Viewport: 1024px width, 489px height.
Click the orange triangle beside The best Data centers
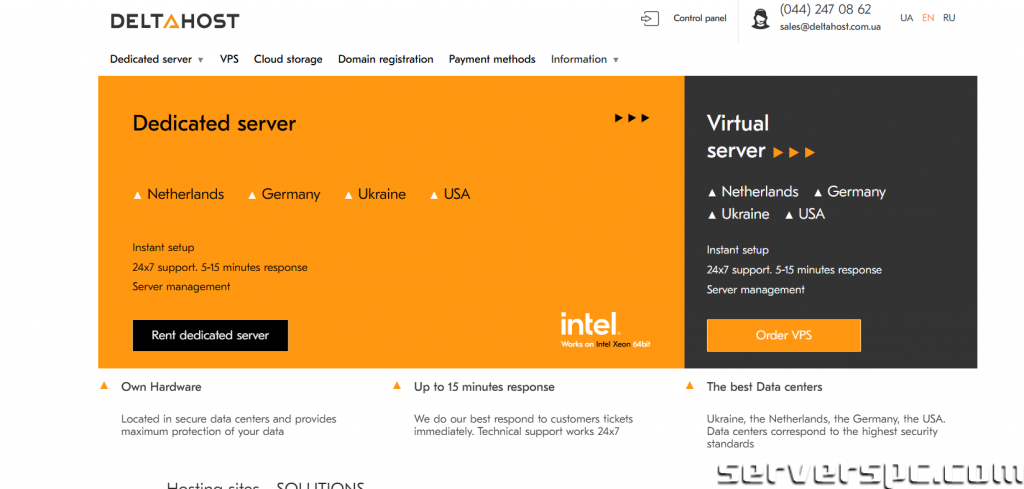tap(690, 386)
